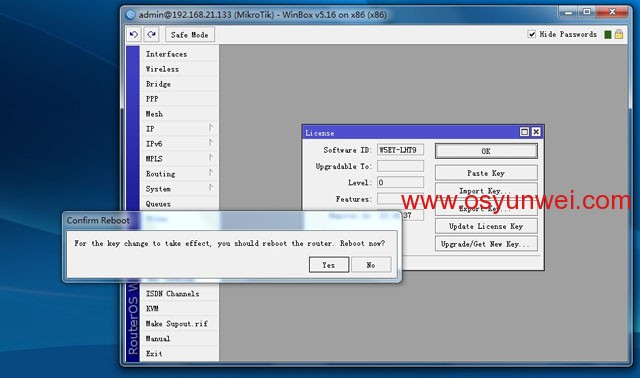Click the green status indicator square
This screenshot has height=378, width=640.
[607, 35]
